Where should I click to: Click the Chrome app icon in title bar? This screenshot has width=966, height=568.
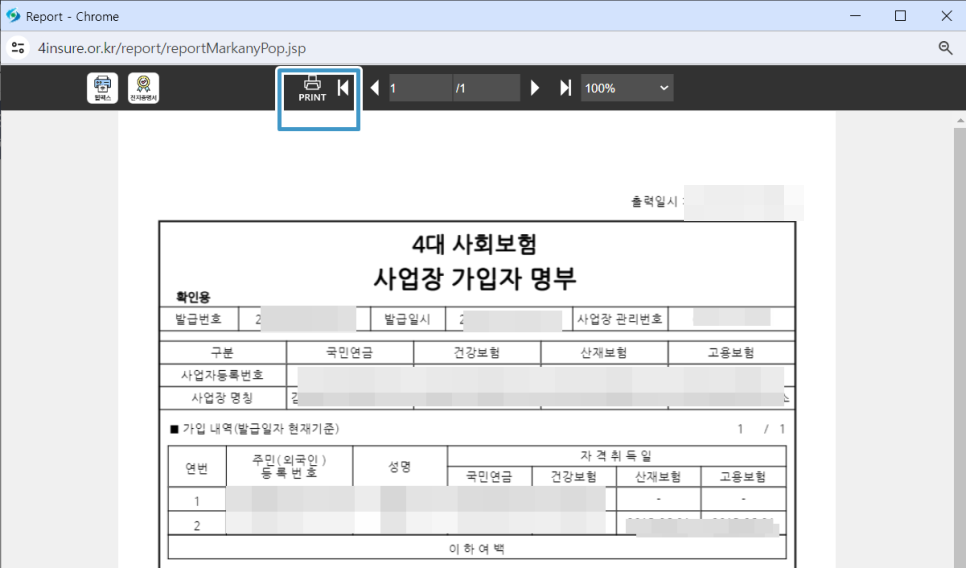(13, 15)
